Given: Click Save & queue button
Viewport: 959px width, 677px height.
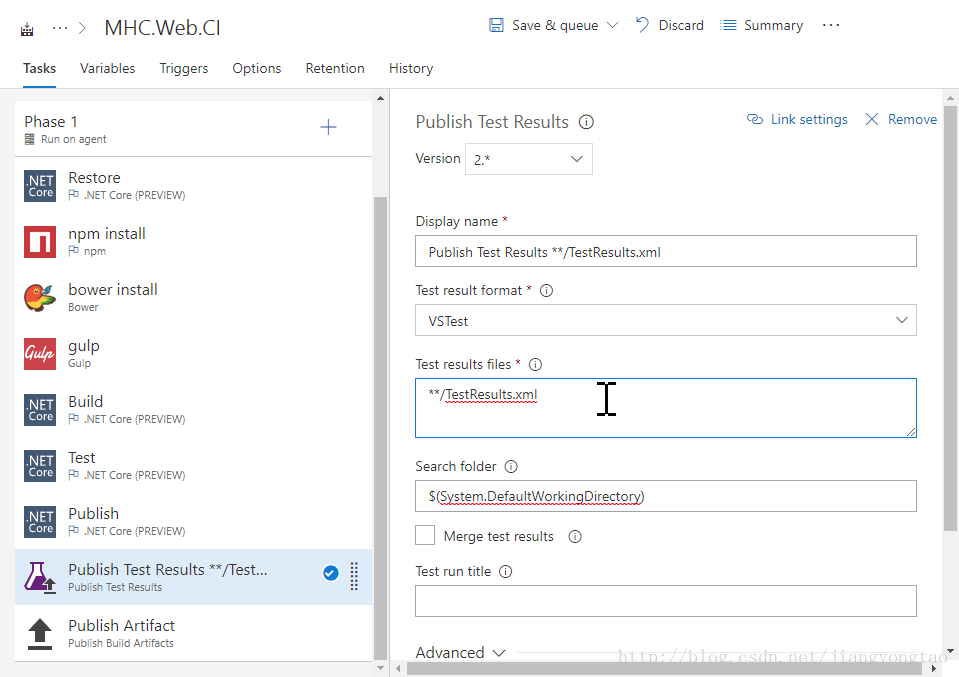Looking at the screenshot, I should (x=544, y=25).
